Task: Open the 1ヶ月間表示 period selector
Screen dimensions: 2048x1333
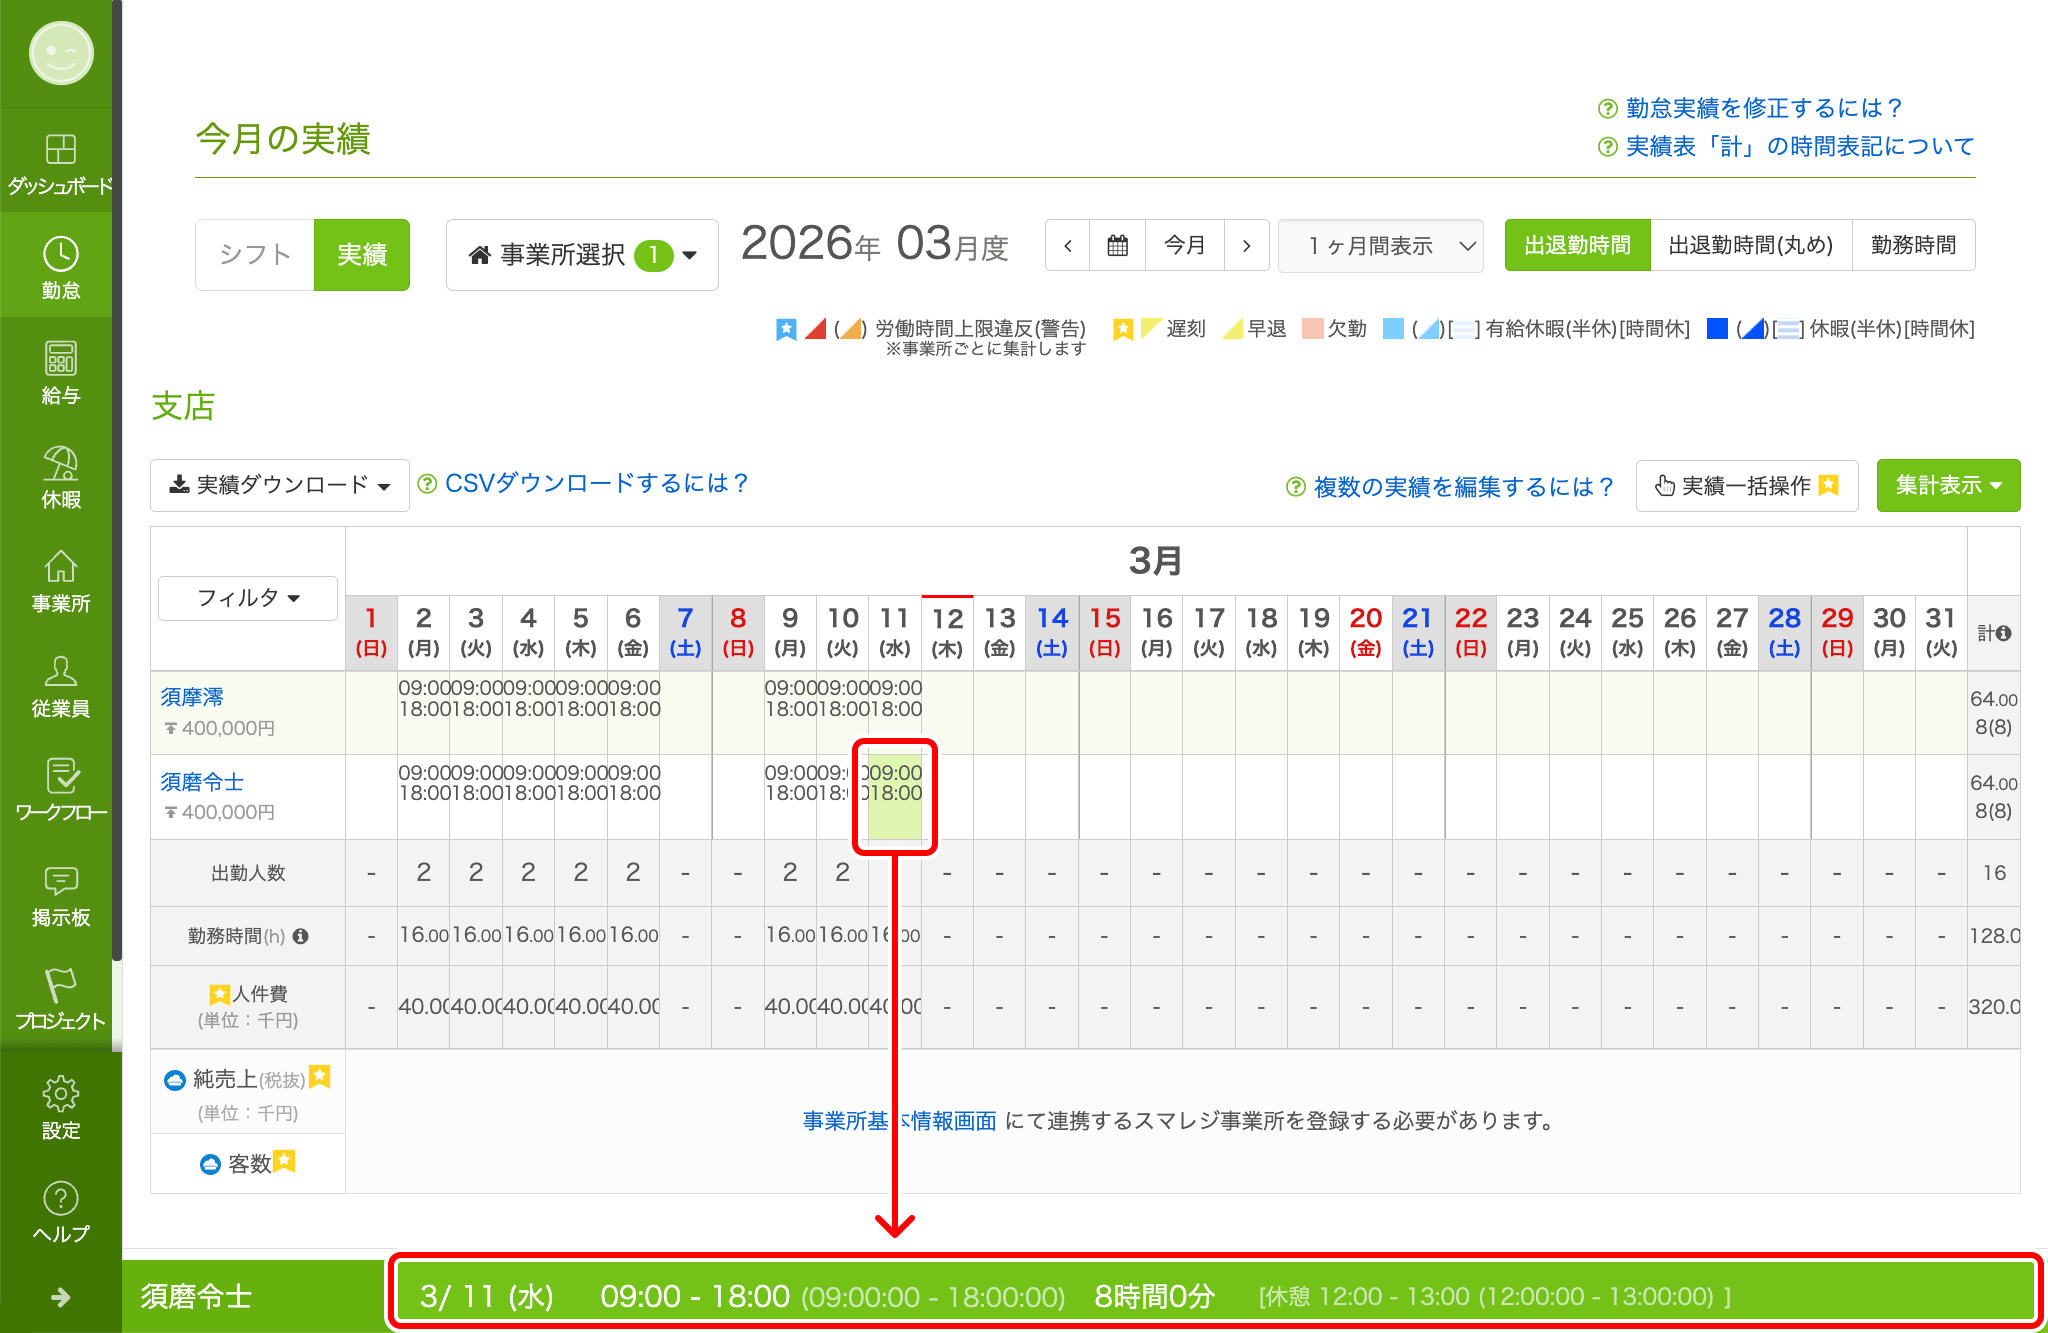Action: point(1381,245)
